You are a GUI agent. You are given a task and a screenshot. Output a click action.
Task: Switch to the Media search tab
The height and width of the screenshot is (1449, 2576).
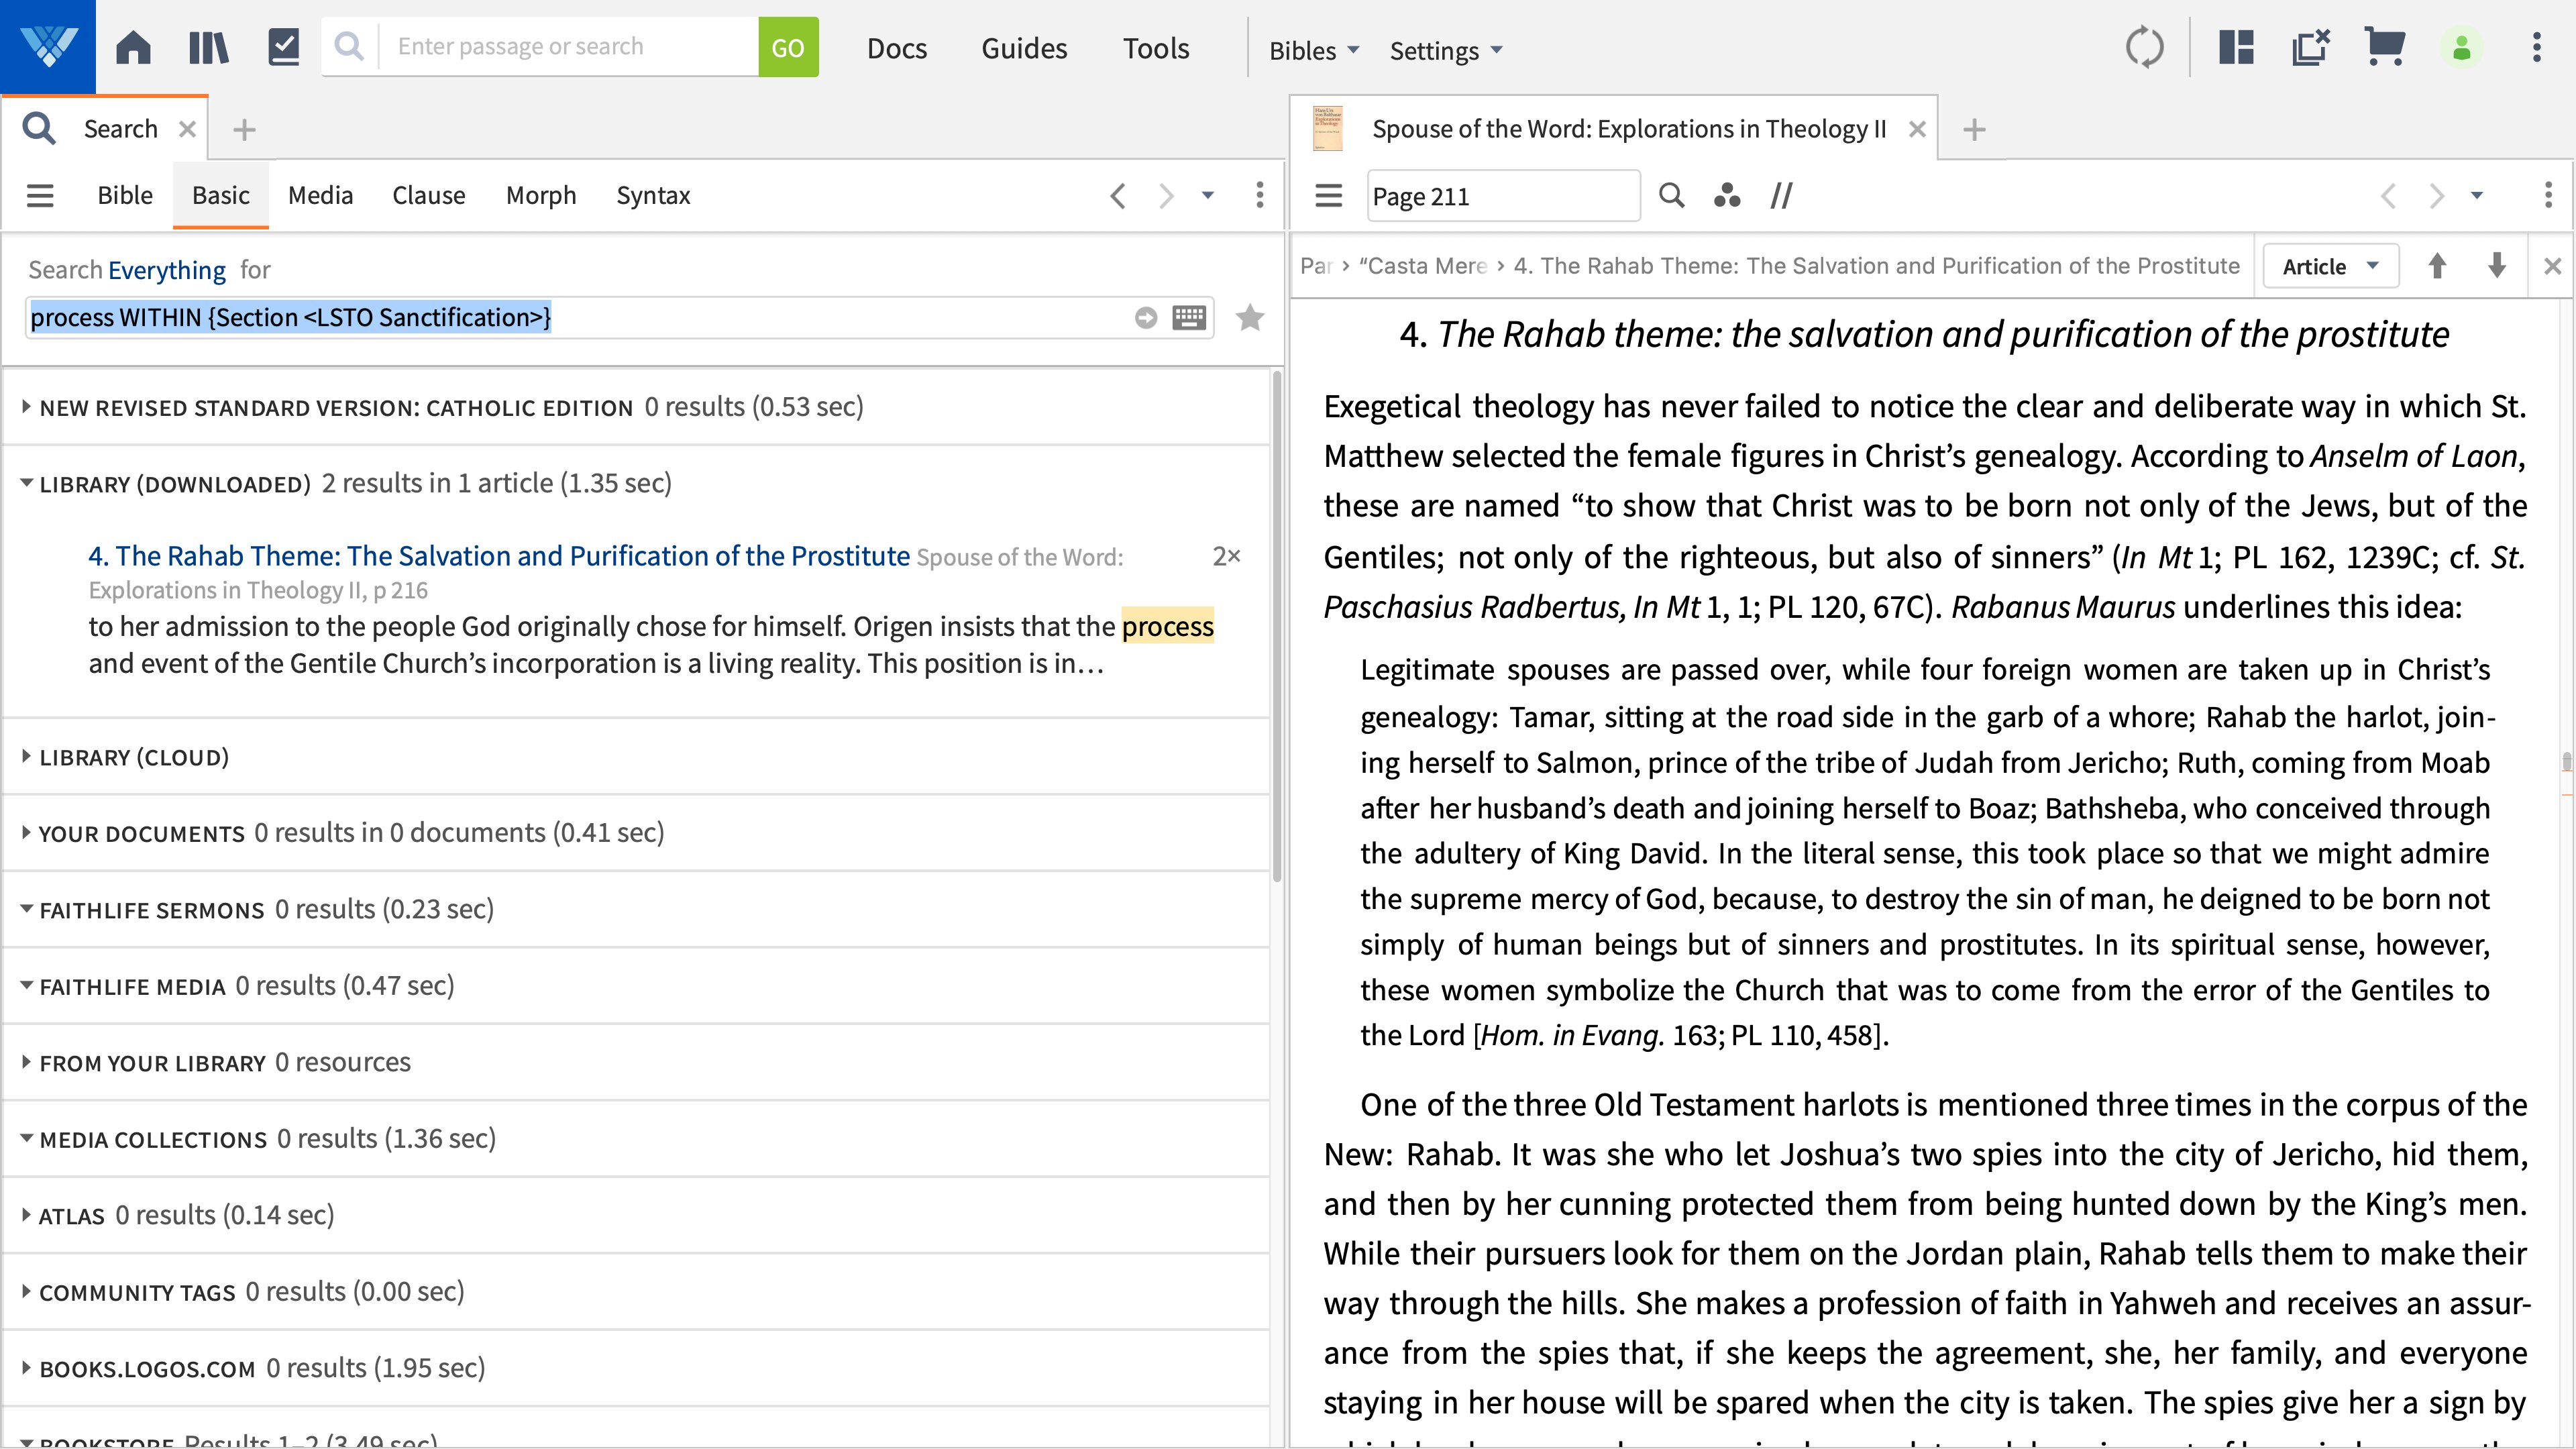[320, 195]
